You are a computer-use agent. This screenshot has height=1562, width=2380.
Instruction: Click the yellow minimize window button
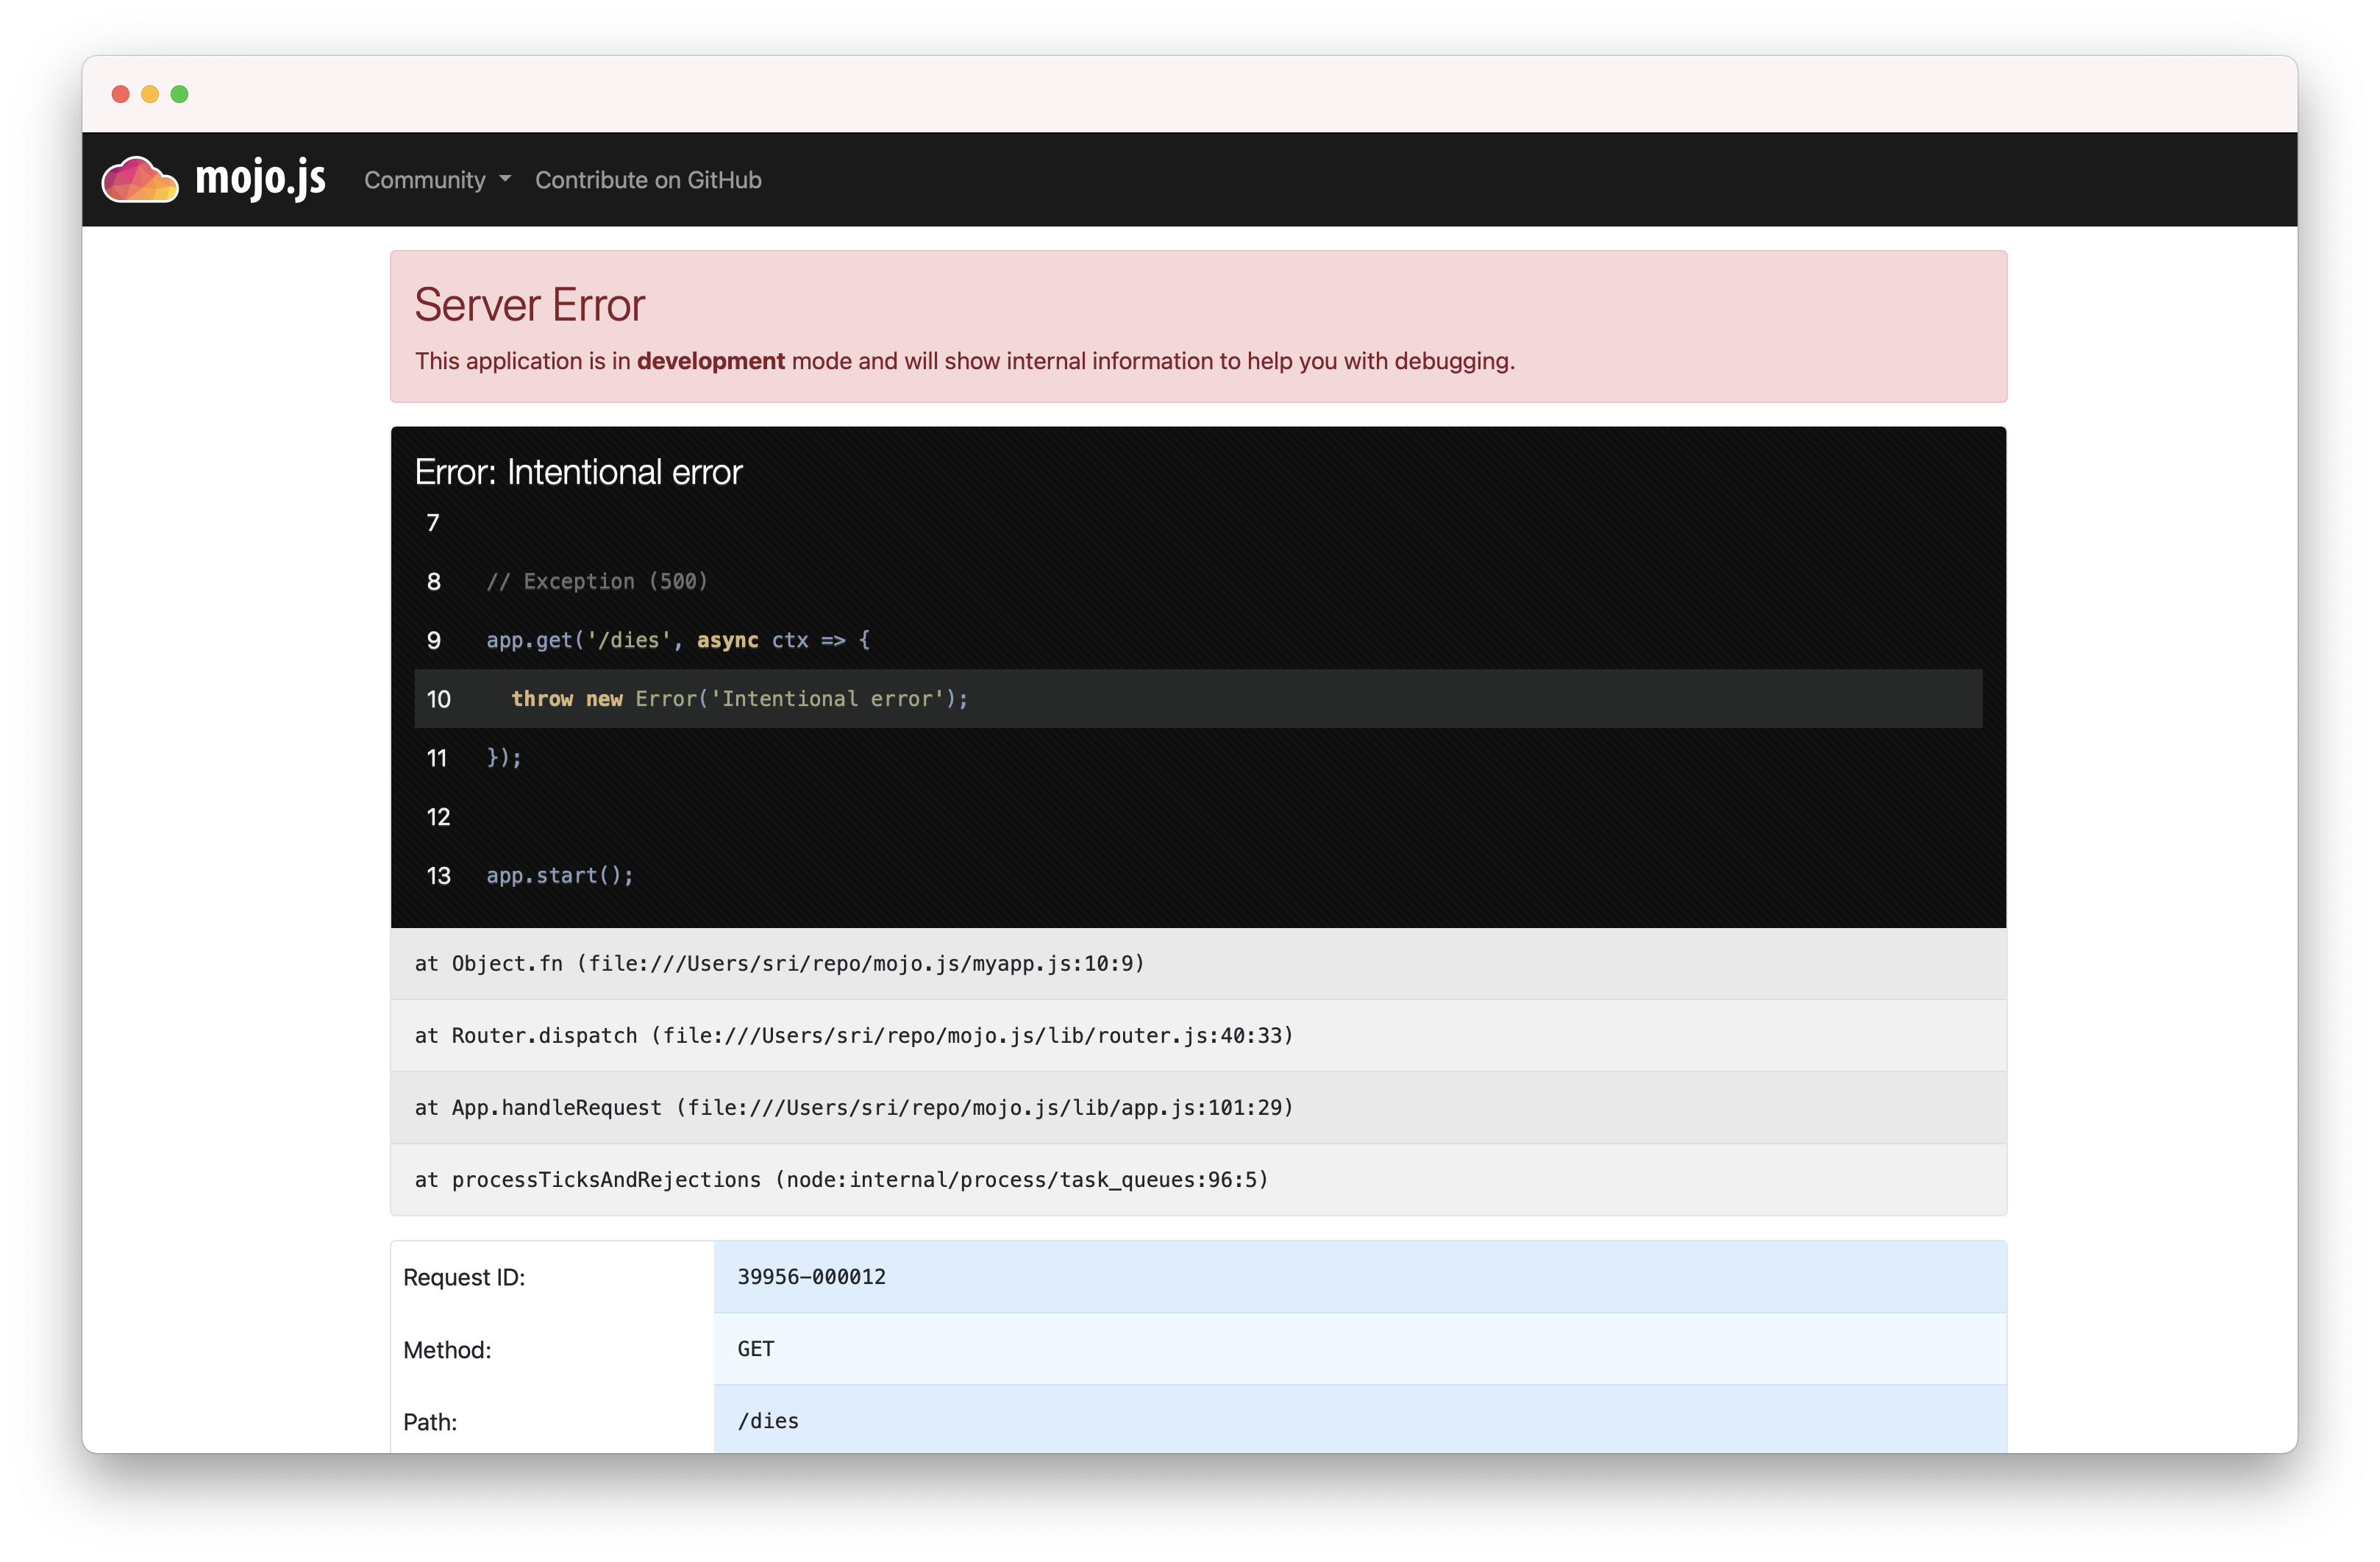(150, 94)
